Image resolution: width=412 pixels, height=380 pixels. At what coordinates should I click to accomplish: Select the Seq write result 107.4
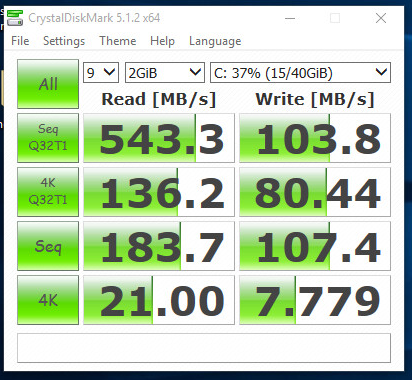coord(315,246)
